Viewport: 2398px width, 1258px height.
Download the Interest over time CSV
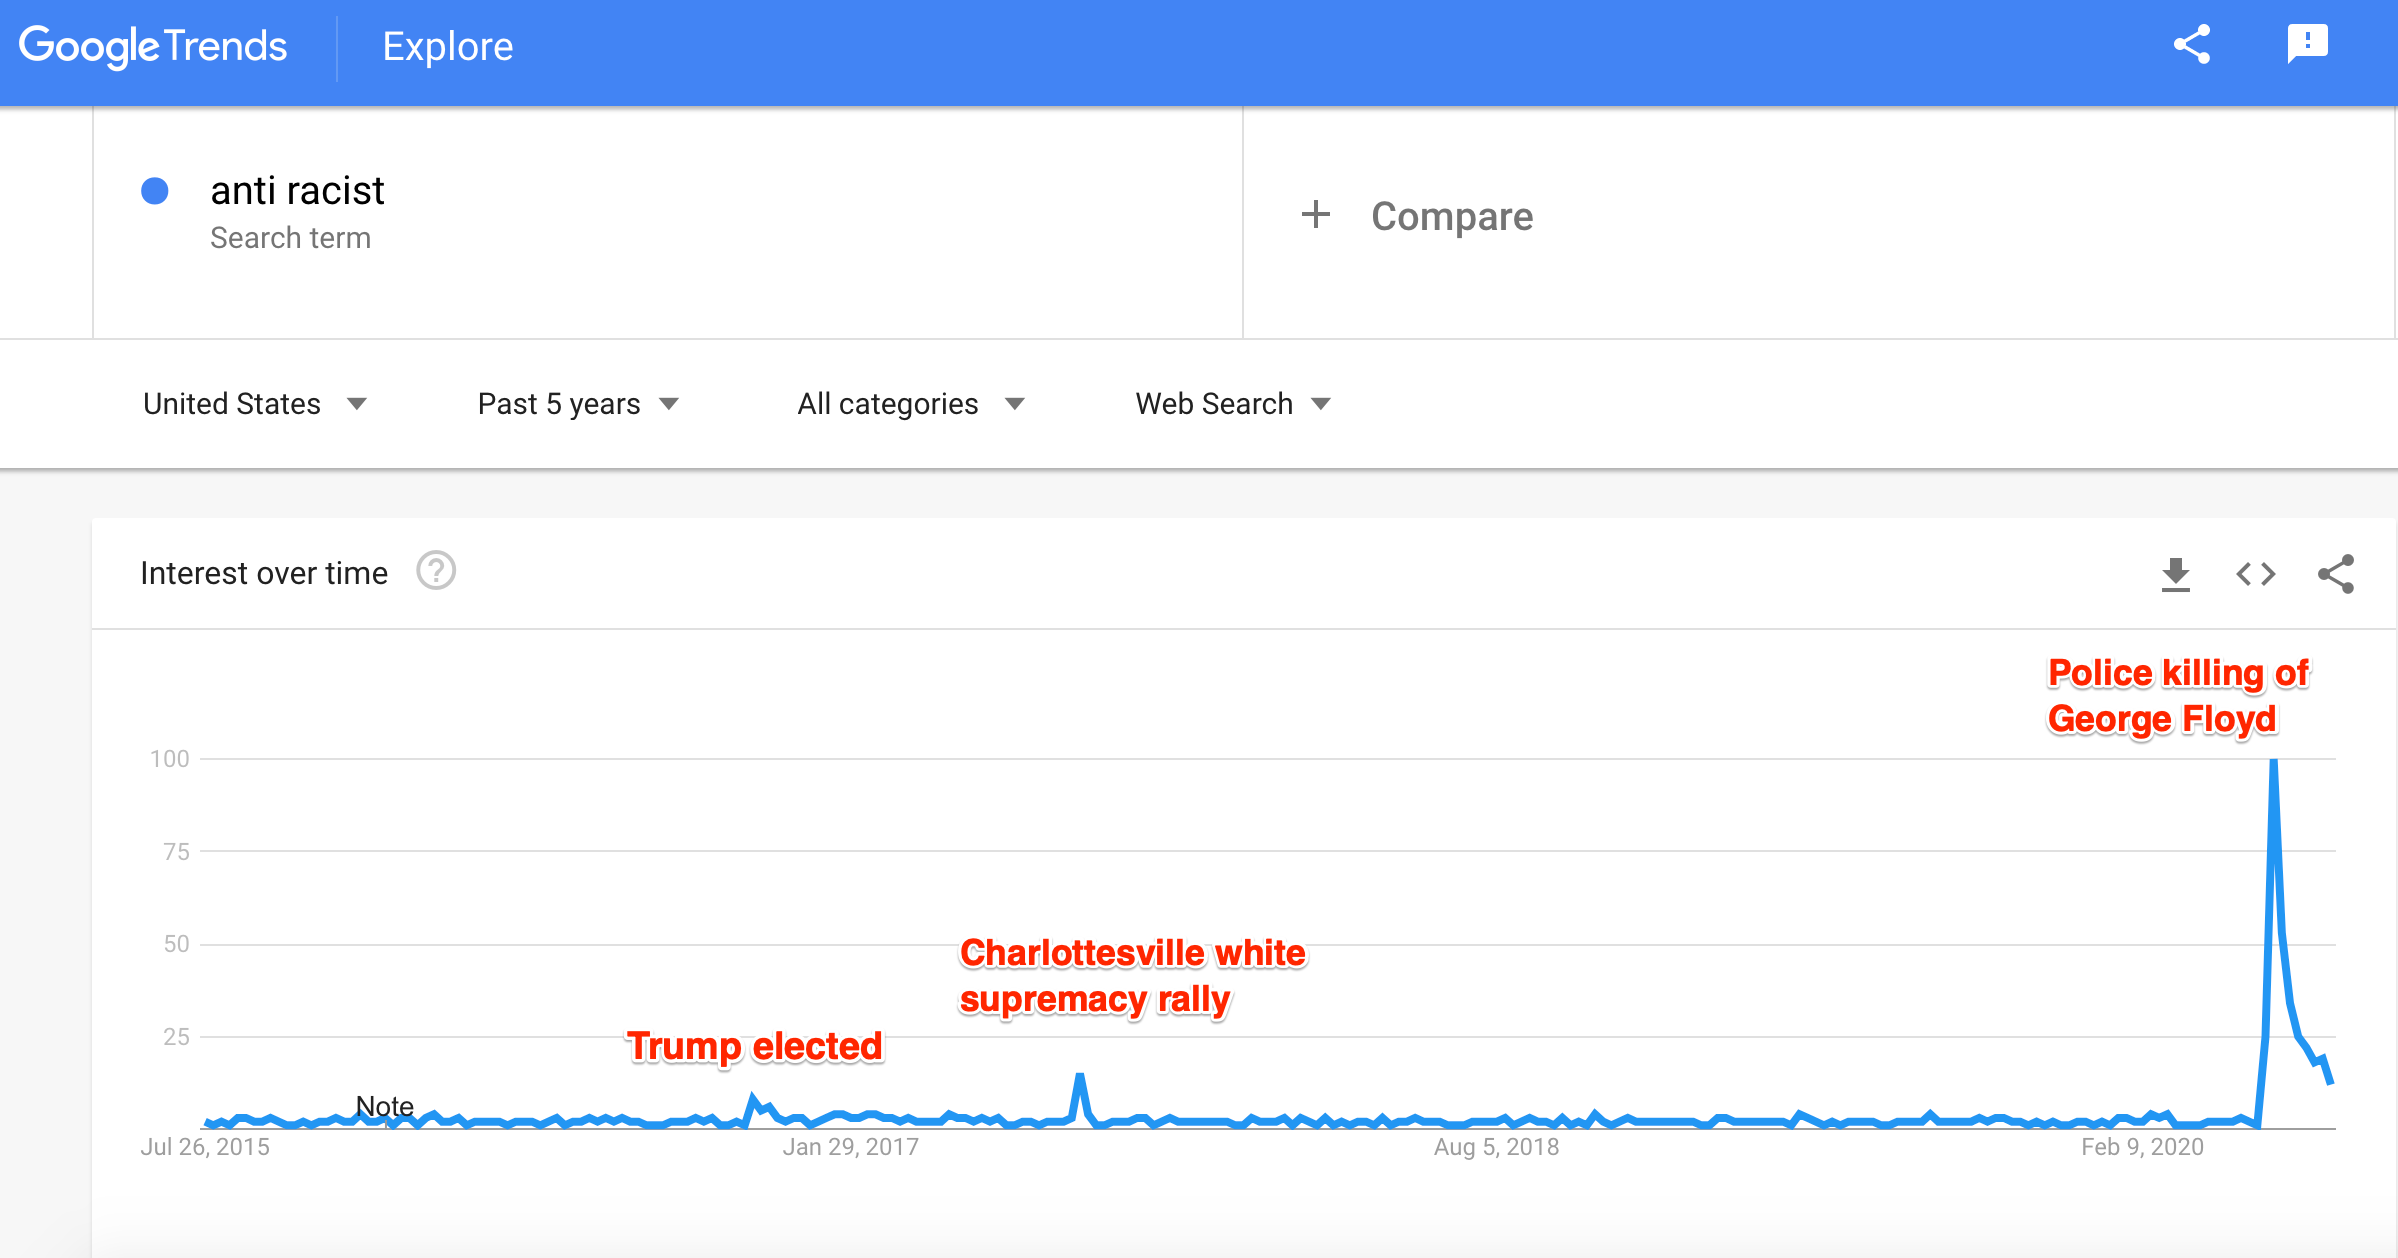[2175, 574]
